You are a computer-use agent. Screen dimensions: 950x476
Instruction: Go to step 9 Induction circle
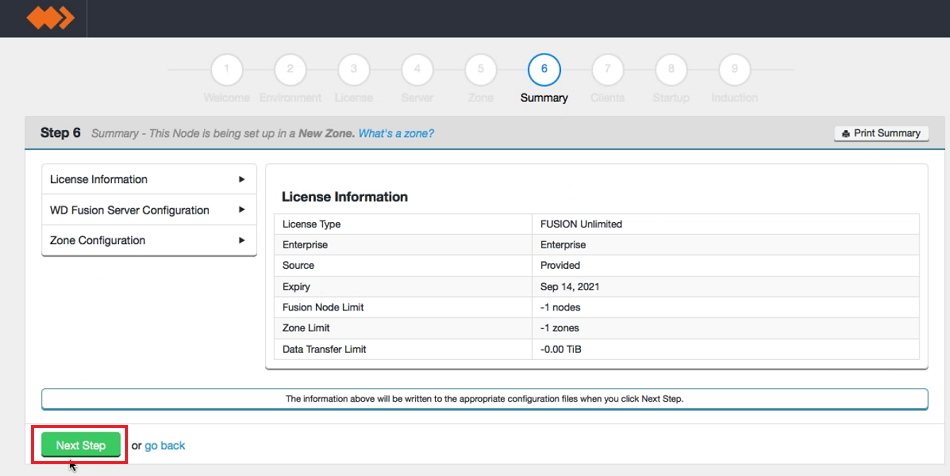point(734,69)
